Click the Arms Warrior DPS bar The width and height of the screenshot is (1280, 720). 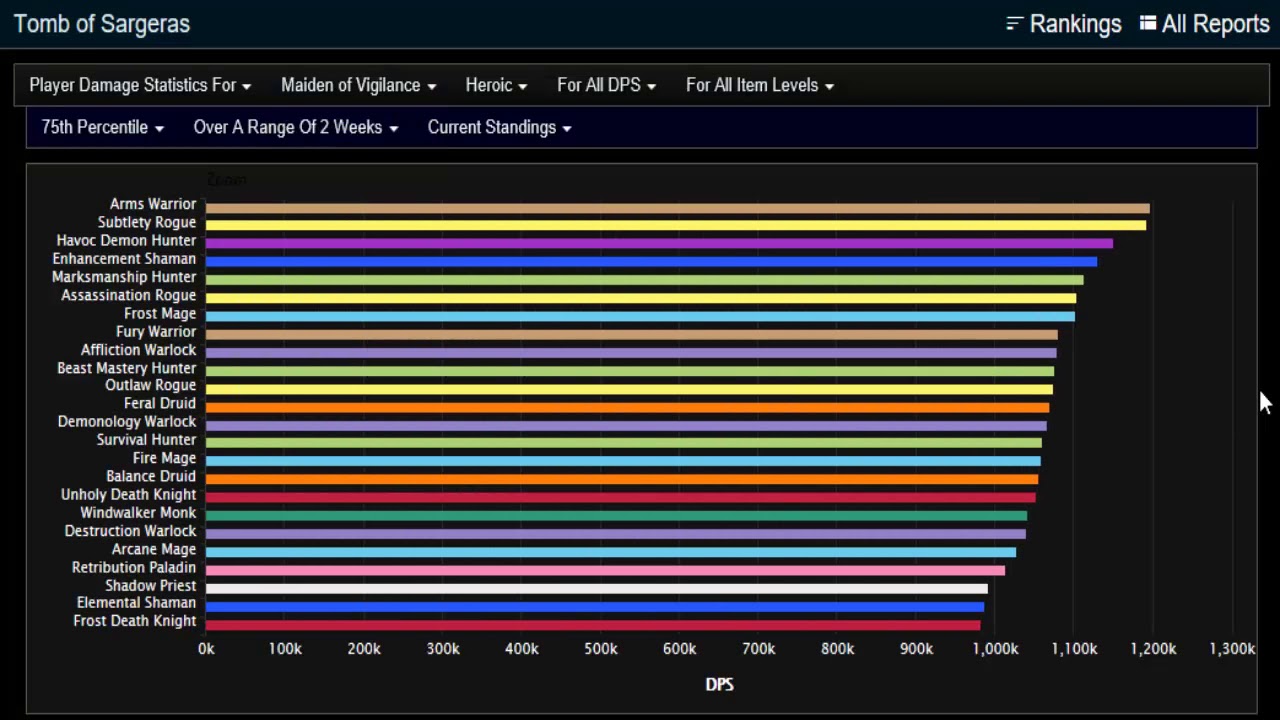678,208
